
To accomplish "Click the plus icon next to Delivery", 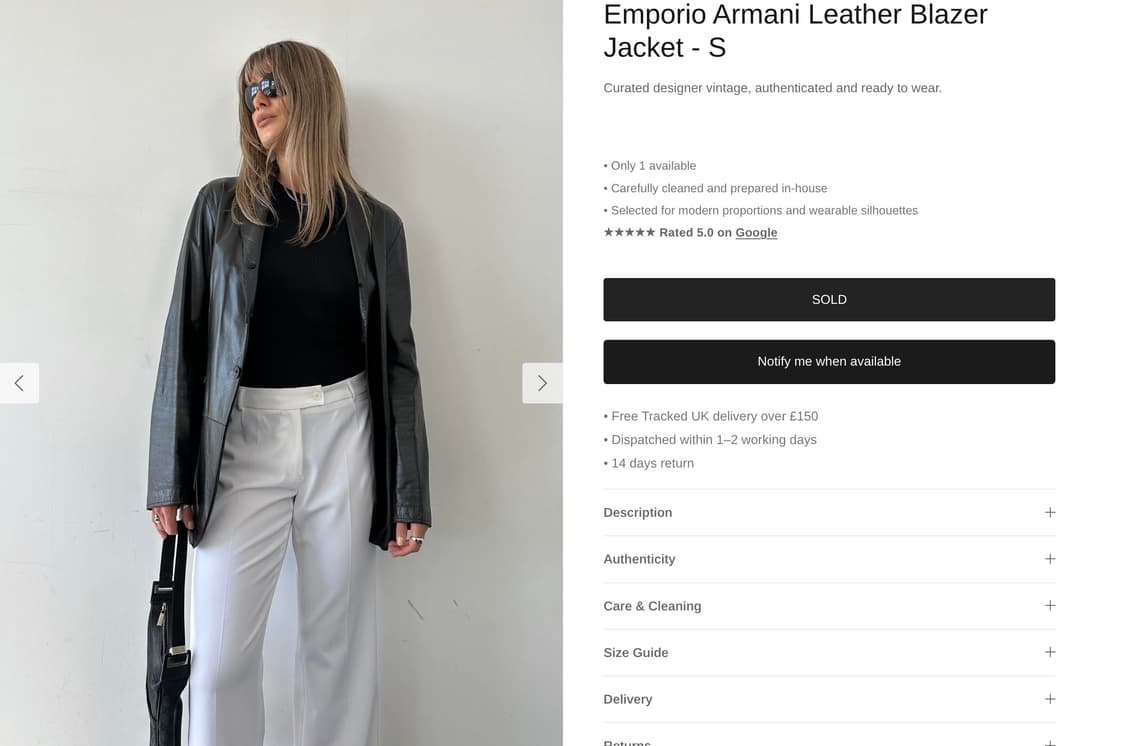I will (1049, 699).
